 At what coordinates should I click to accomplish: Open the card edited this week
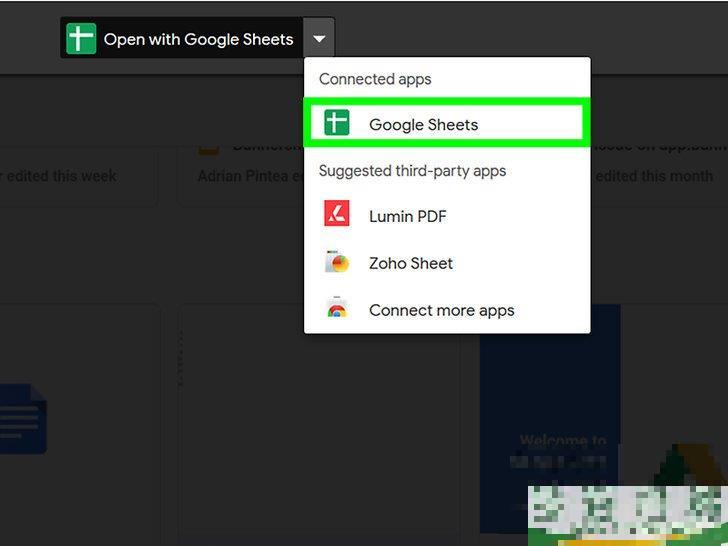[x=70, y=172]
